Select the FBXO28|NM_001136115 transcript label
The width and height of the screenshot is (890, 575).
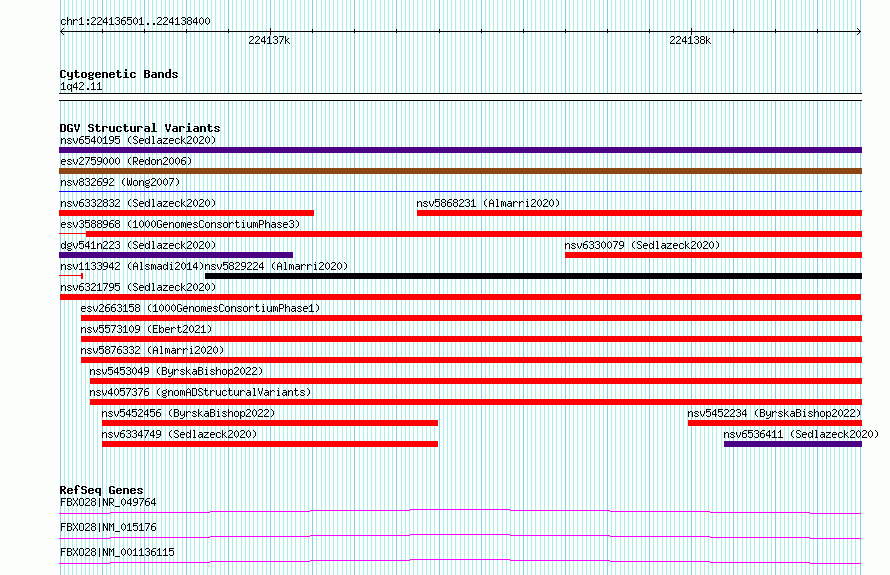(117, 552)
